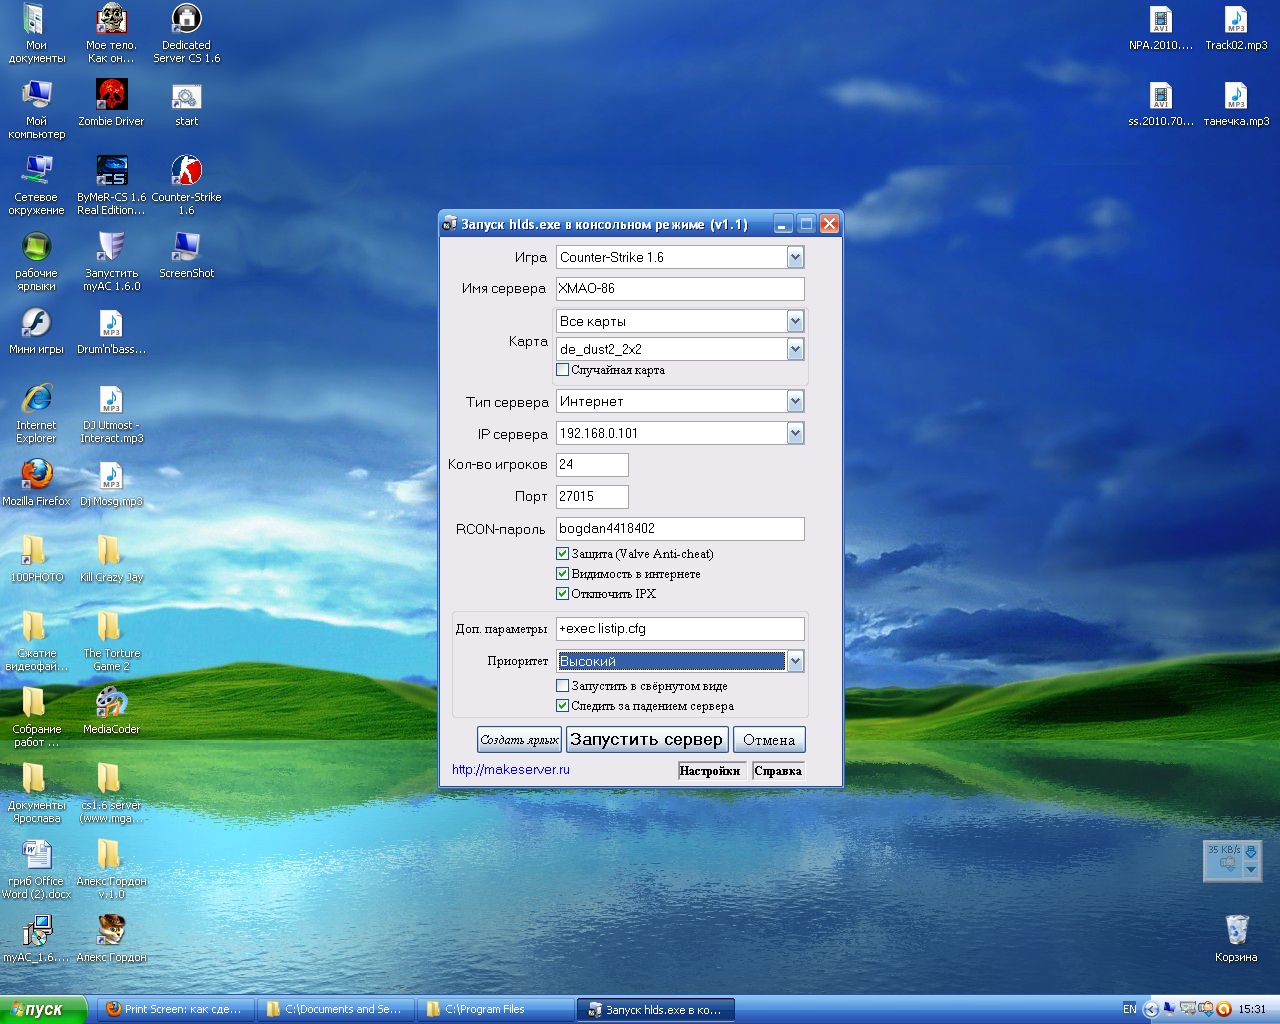Click the Кол-во игроков field
The height and width of the screenshot is (1024, 1280).
pyautogui.click(x=592, y=465)
